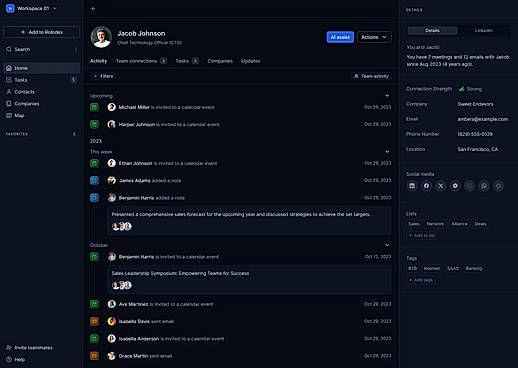Screen dimensions: 518x368
Task: Open Help at the sidebar bottom
Action: [16, 359]
